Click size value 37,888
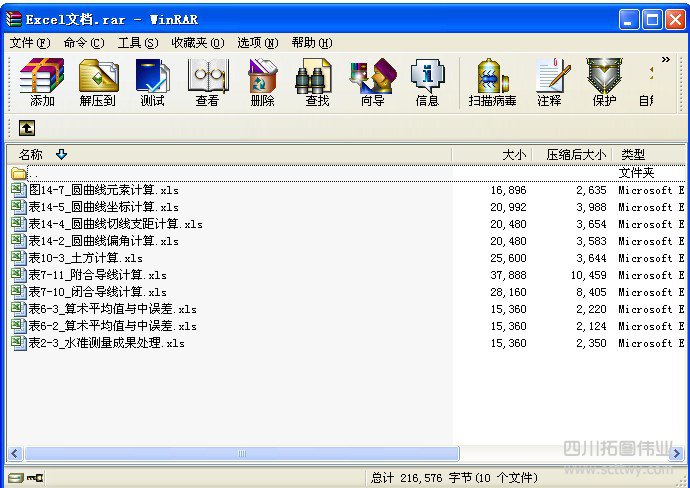The height and width of the screenshot is (488, 690). pos(508,275)
